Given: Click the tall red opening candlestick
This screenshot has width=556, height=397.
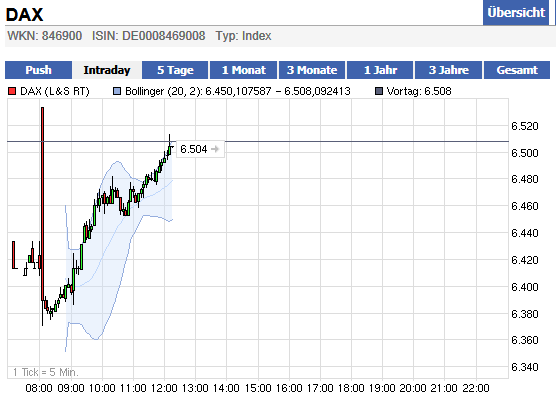Looking at the screenshot, I should point(43,204).
